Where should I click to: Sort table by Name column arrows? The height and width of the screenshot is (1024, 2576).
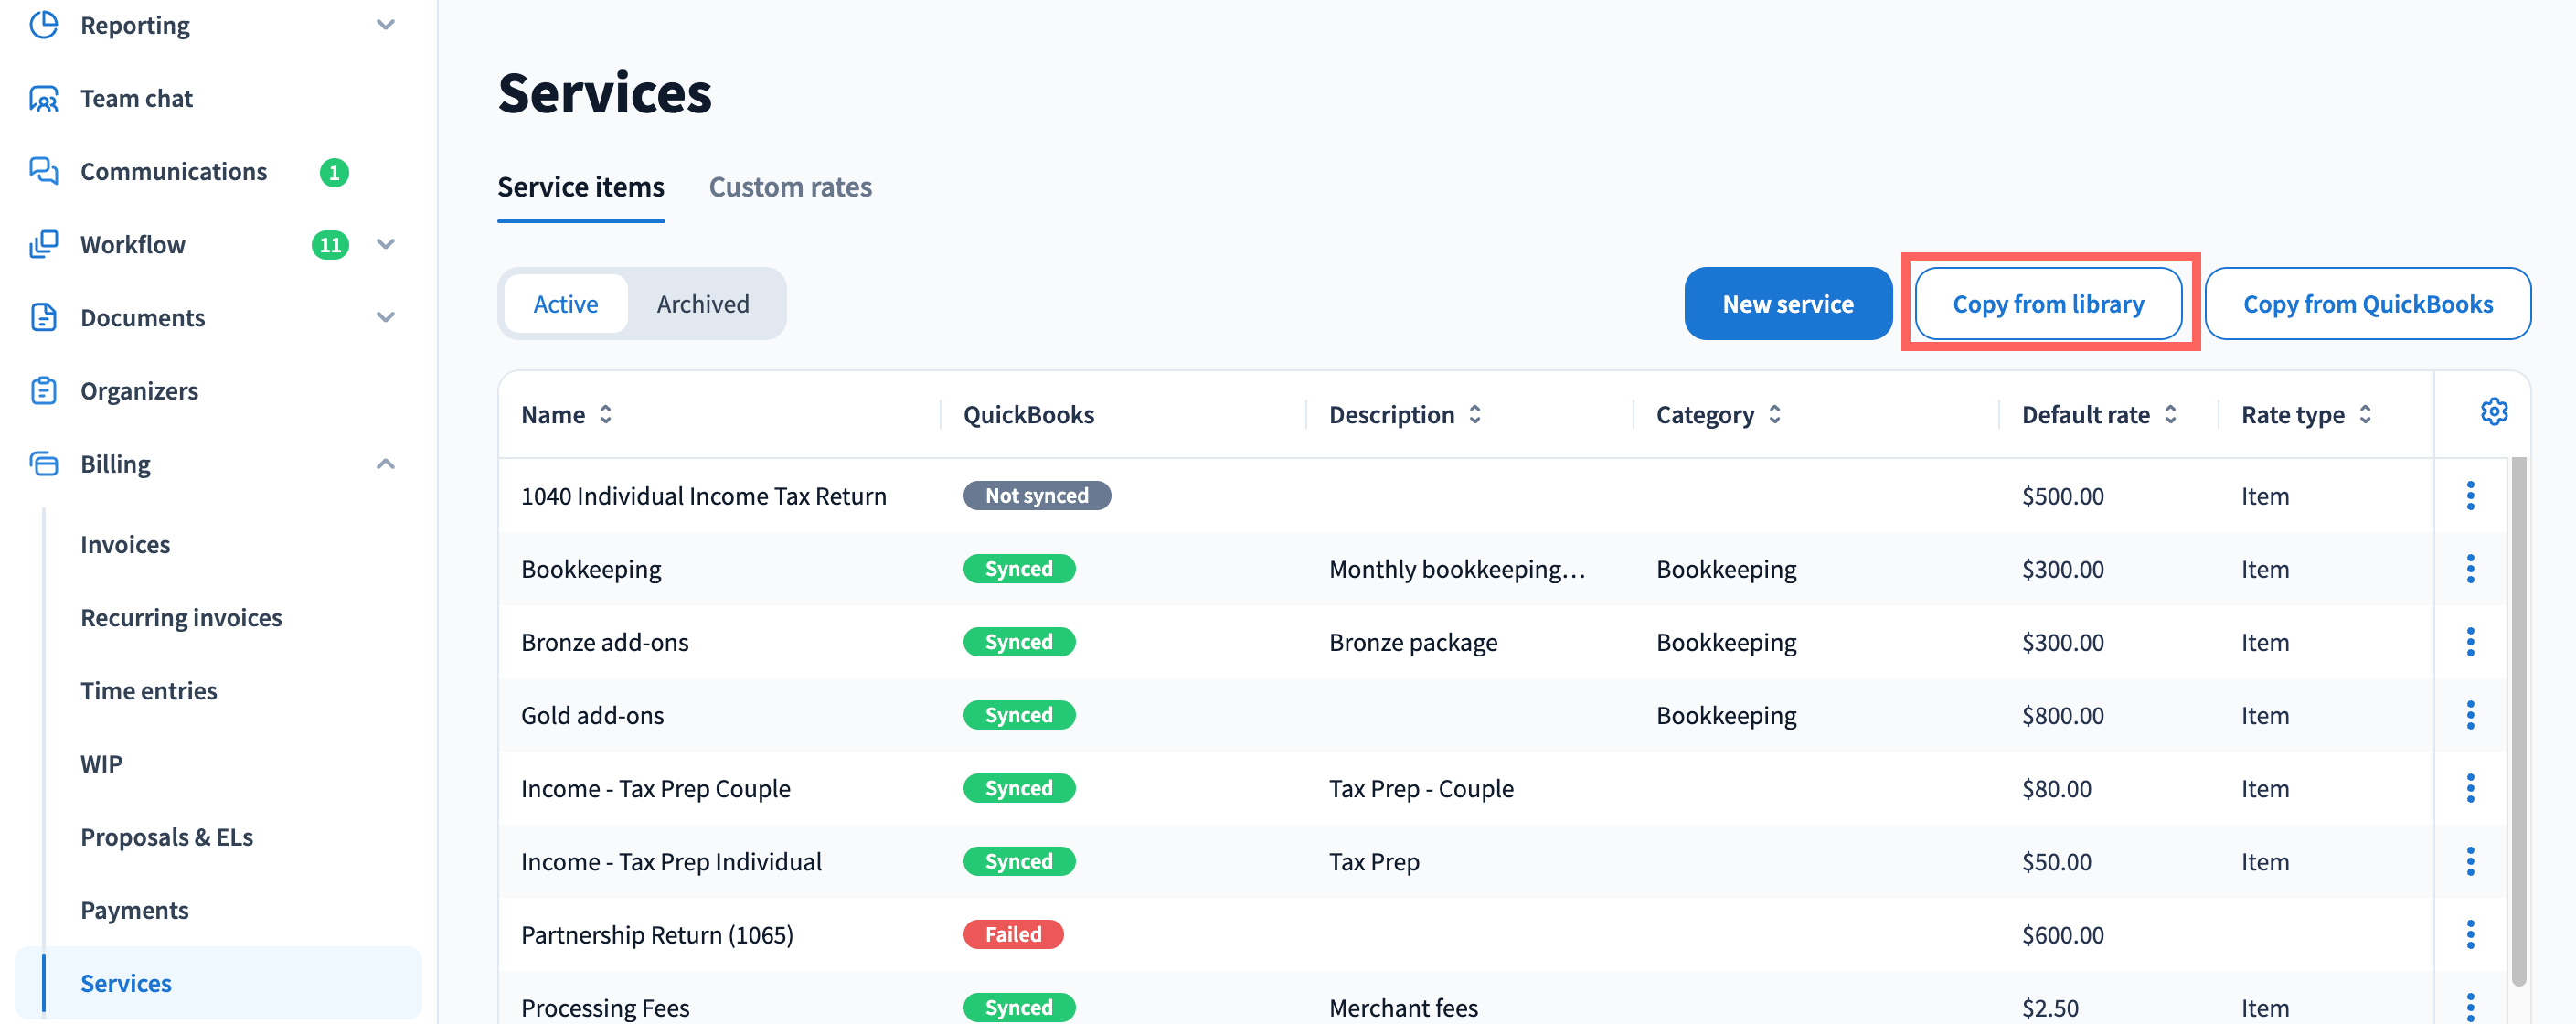point(606,415)
